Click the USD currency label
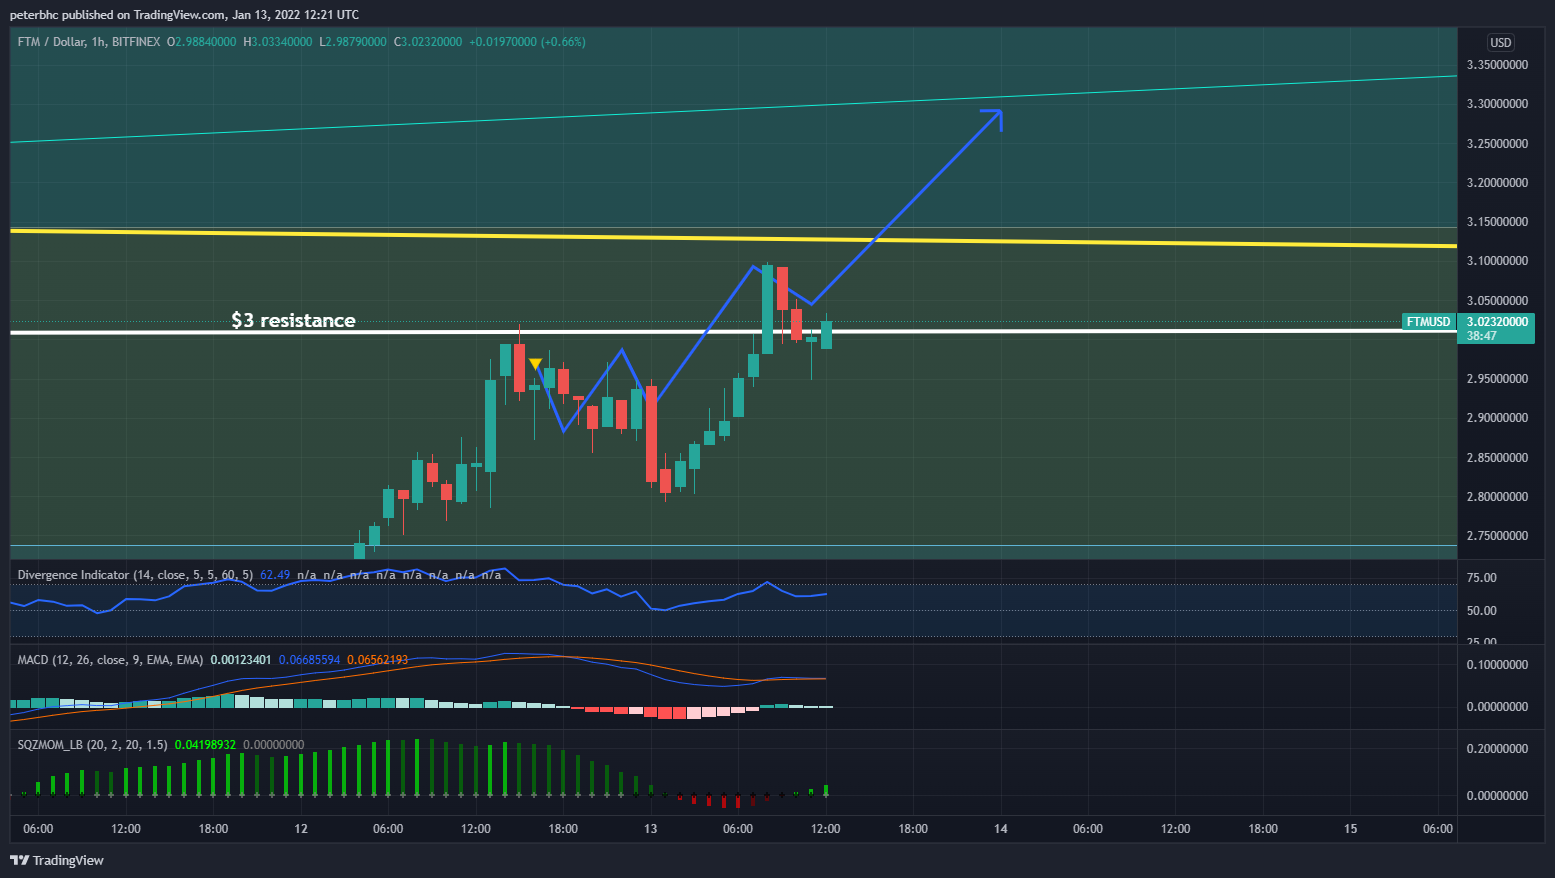Image resolution: width=1555 pixels, height=878 pixels. (x=1501, y=42)
